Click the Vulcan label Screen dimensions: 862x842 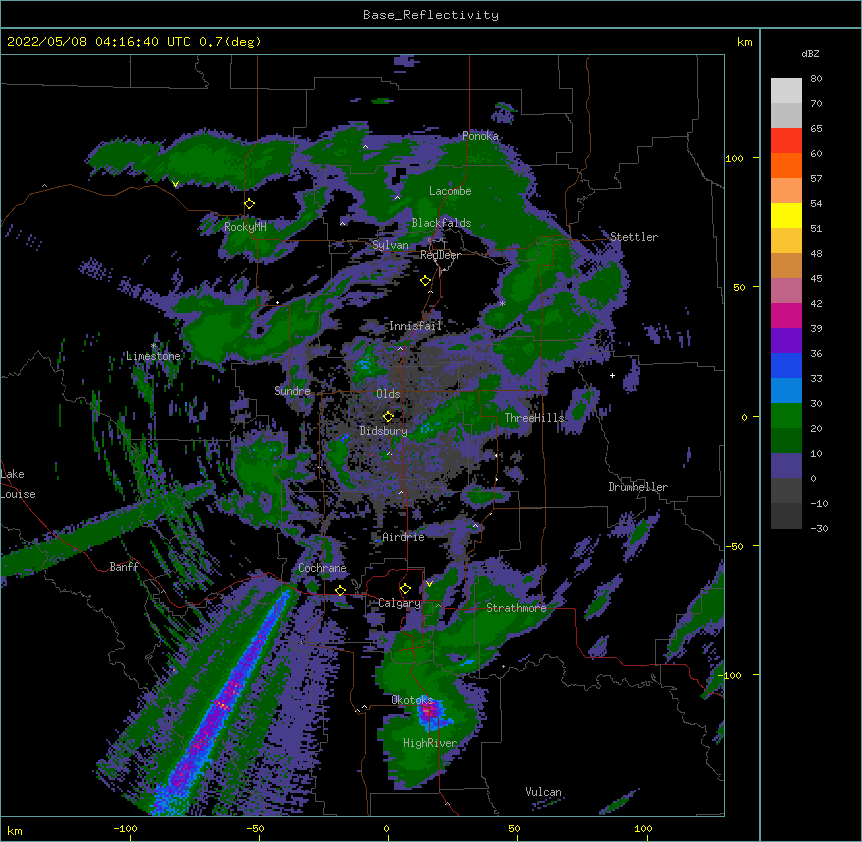click(543, 792)
